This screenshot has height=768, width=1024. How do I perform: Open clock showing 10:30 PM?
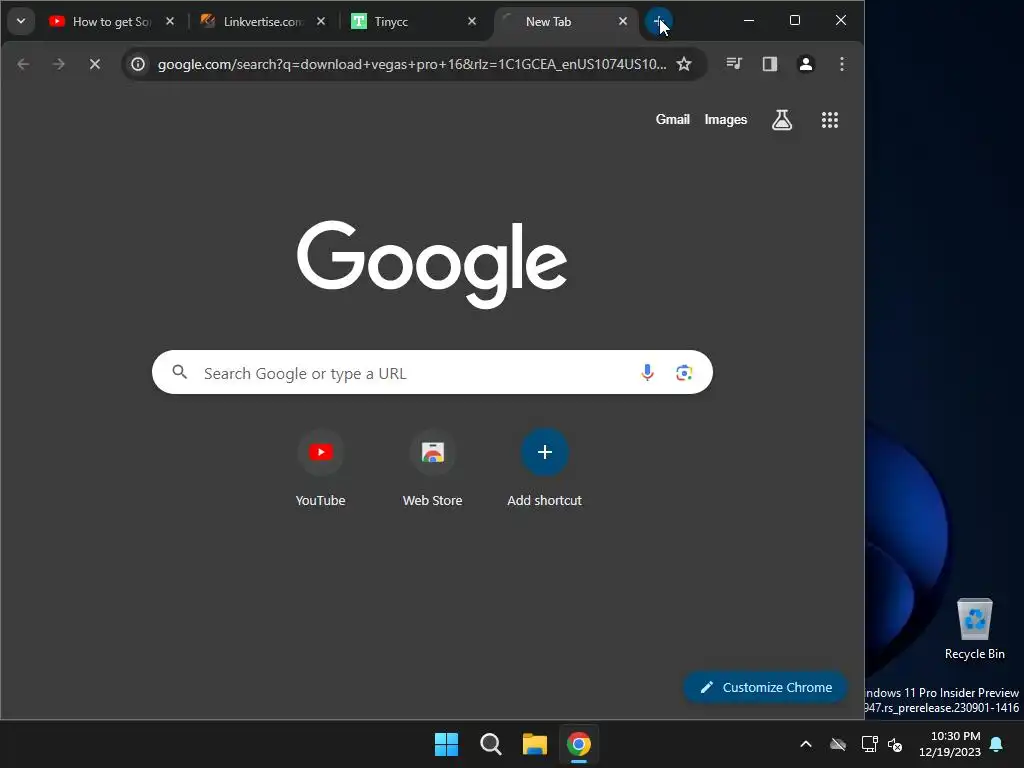point(950,744)
